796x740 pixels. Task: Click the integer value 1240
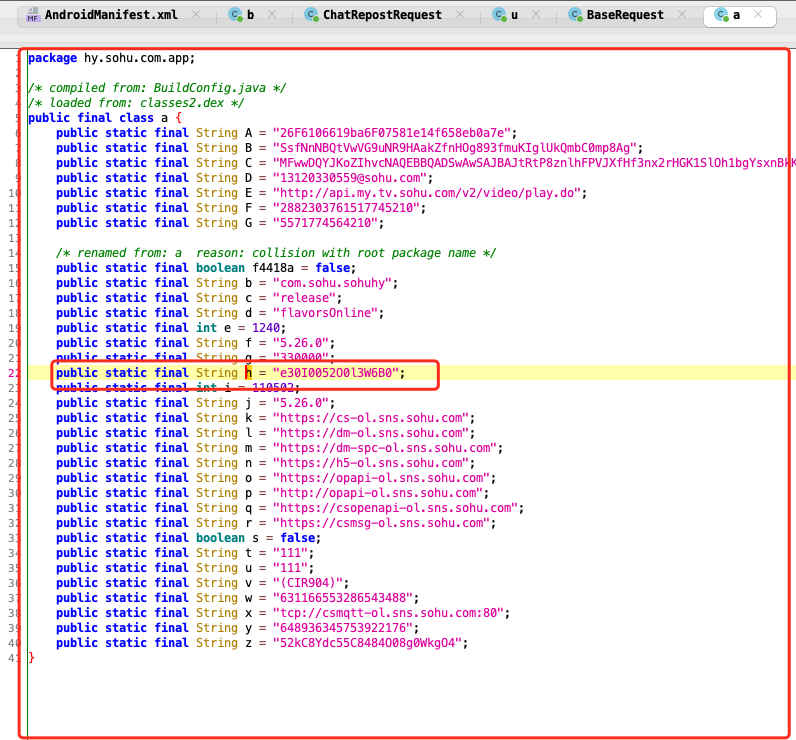266,328
